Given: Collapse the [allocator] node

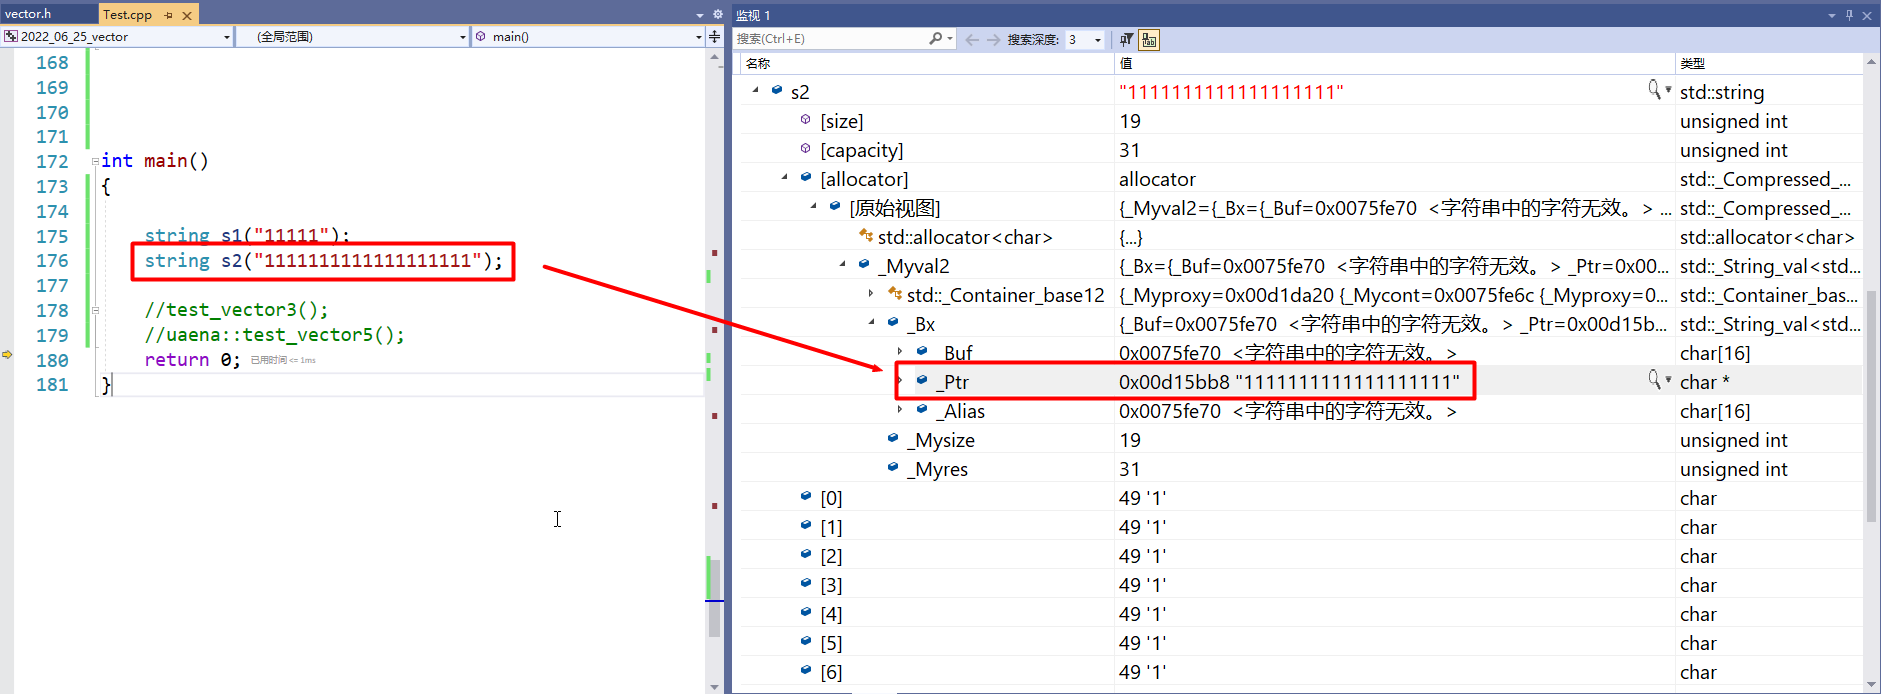Looking at the screenshot, I should 785,177.
